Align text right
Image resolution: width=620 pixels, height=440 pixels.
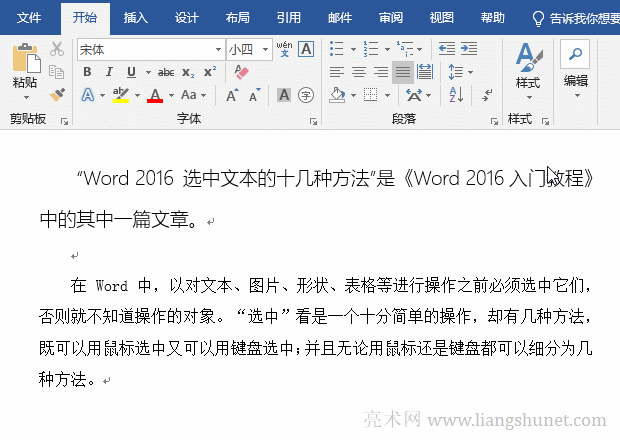[x=381, y=72]
